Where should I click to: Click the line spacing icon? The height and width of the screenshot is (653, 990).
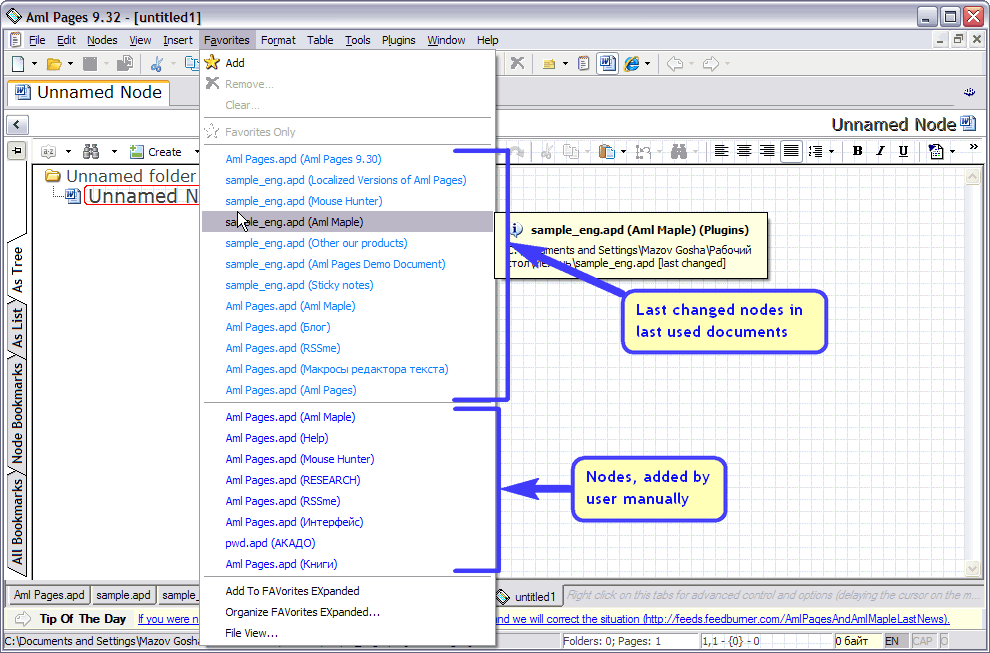click(815, 152)
